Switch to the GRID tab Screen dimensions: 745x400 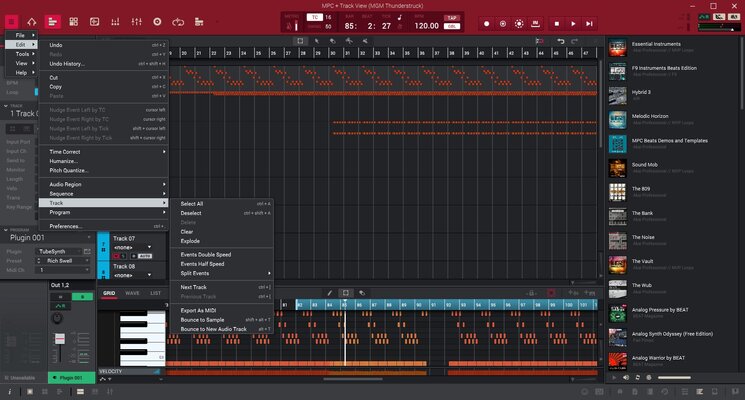(109, 293)
